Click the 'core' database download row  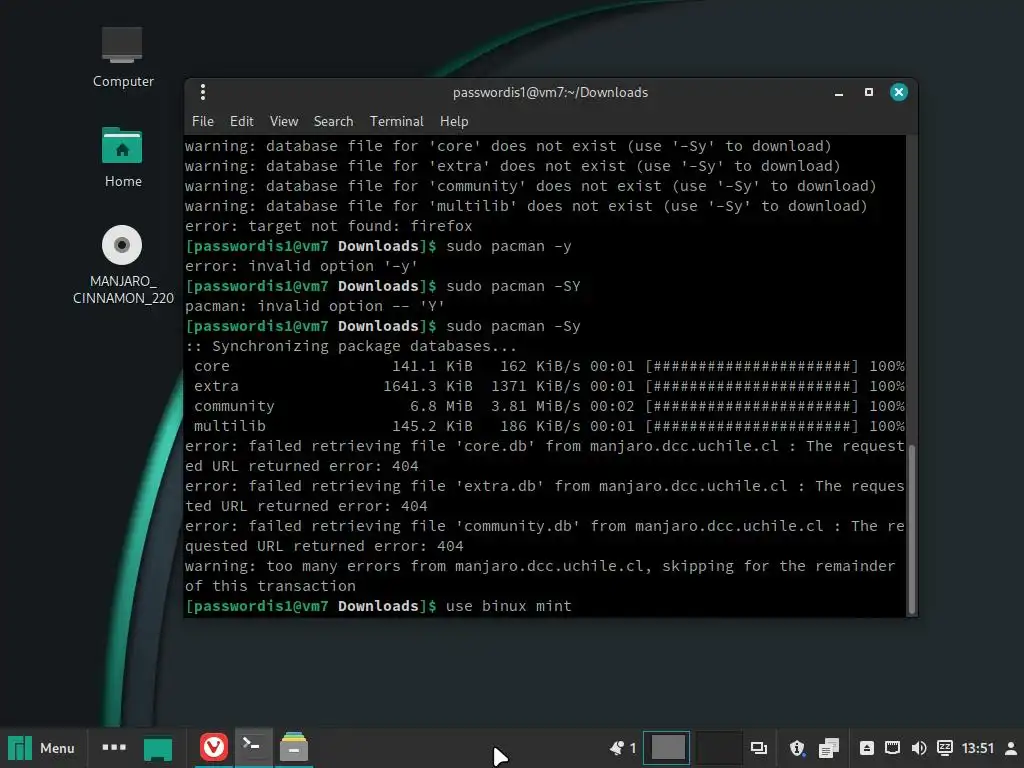[549, 366]
